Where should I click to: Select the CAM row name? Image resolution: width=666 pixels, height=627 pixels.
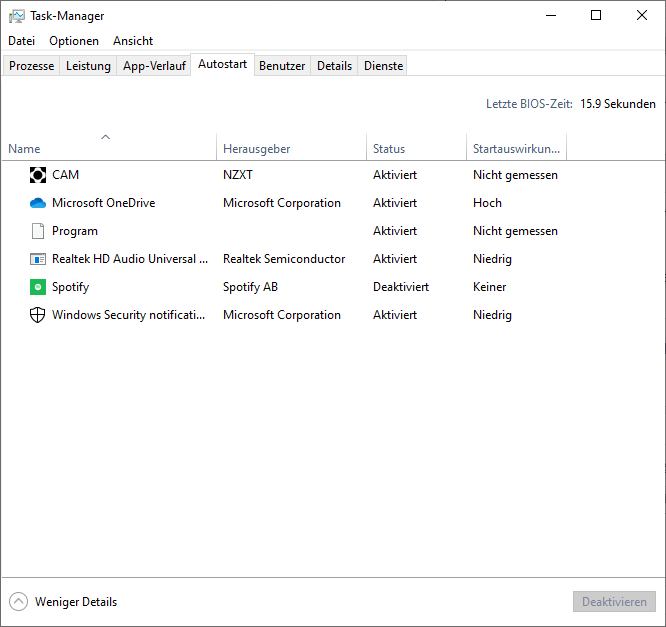point(65,175)
